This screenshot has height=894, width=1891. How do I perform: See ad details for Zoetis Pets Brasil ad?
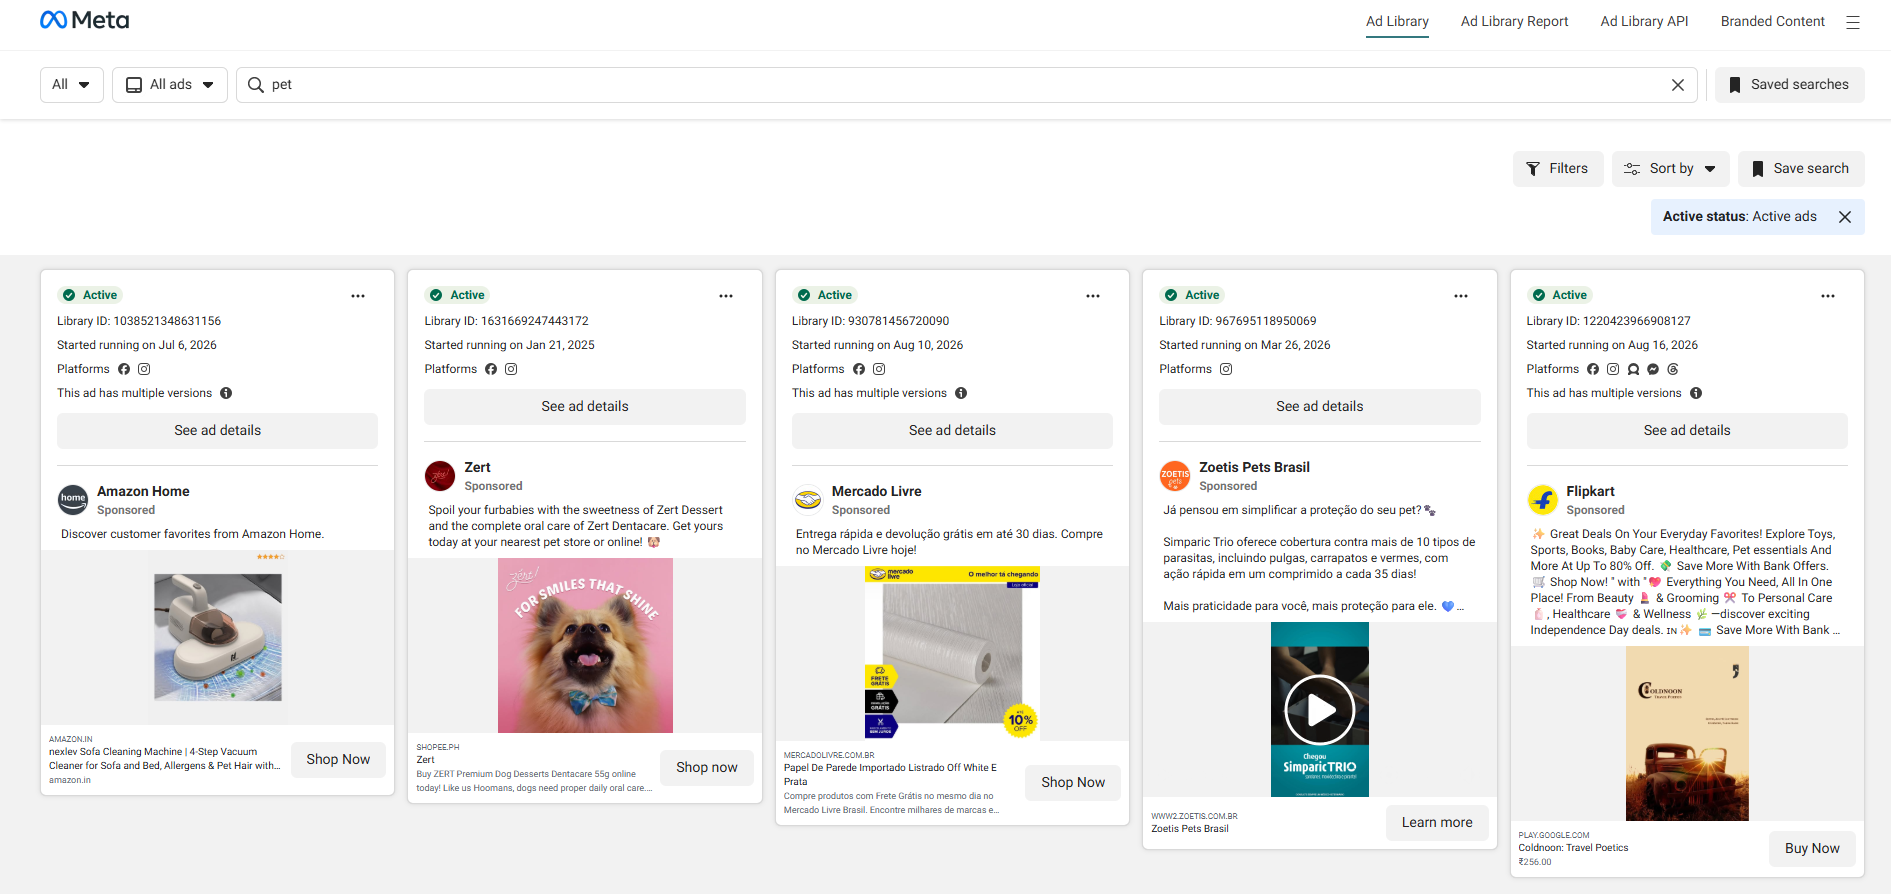(x=1320, y=407)
